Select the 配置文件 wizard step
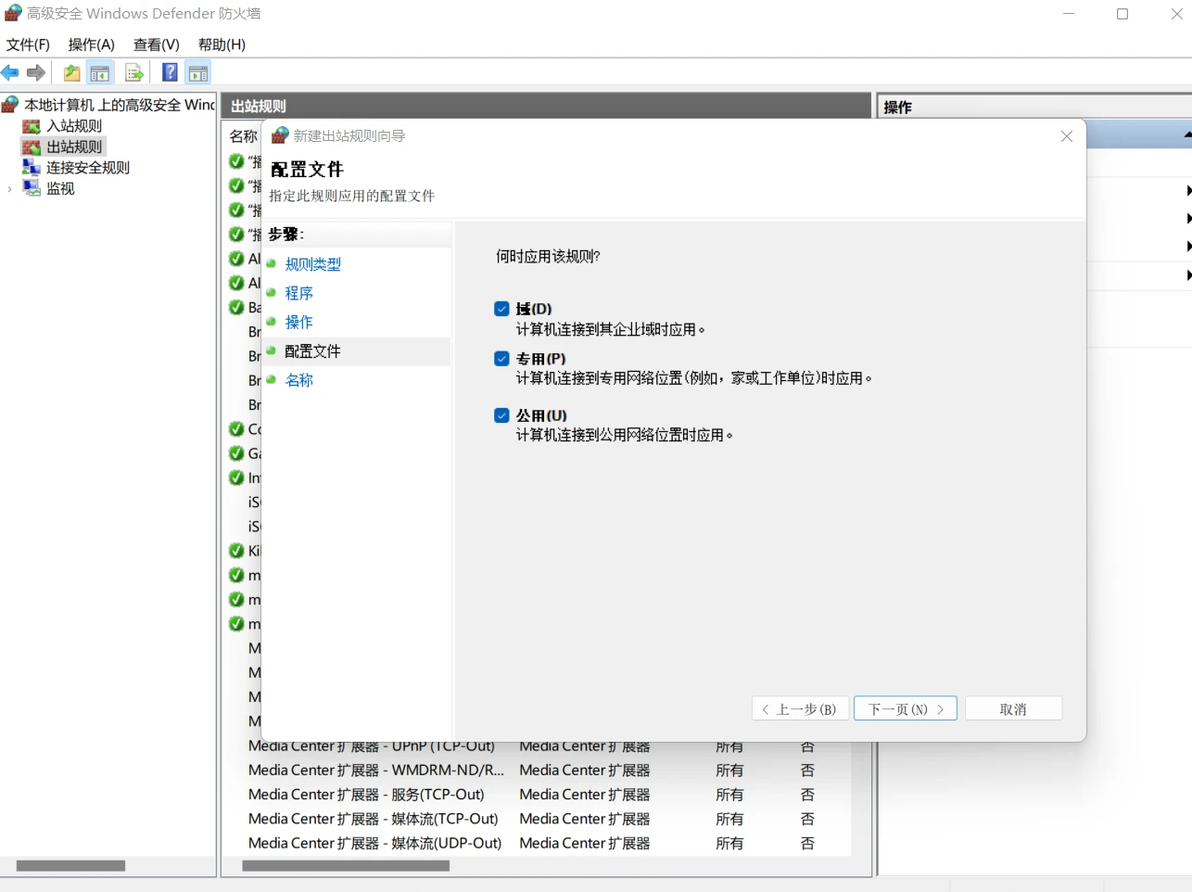The height and width of the screenshot is (892, 1192). [312, 351]
